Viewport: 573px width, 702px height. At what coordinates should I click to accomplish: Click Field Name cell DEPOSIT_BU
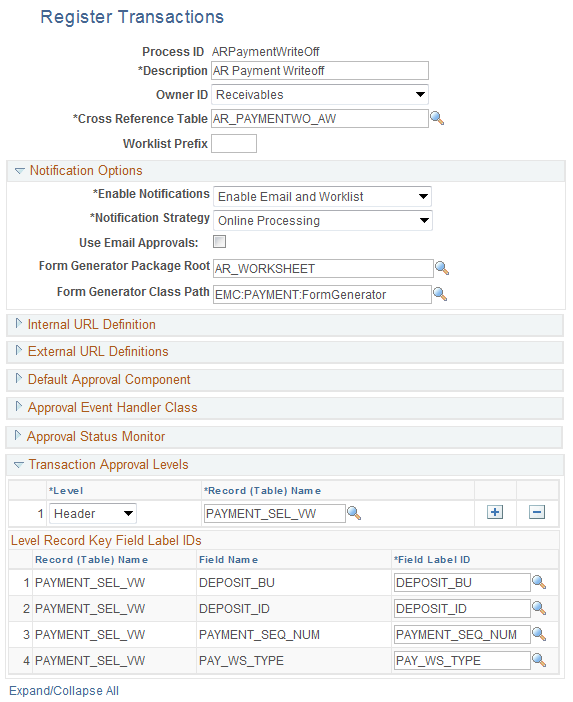(x=237, y=582)
